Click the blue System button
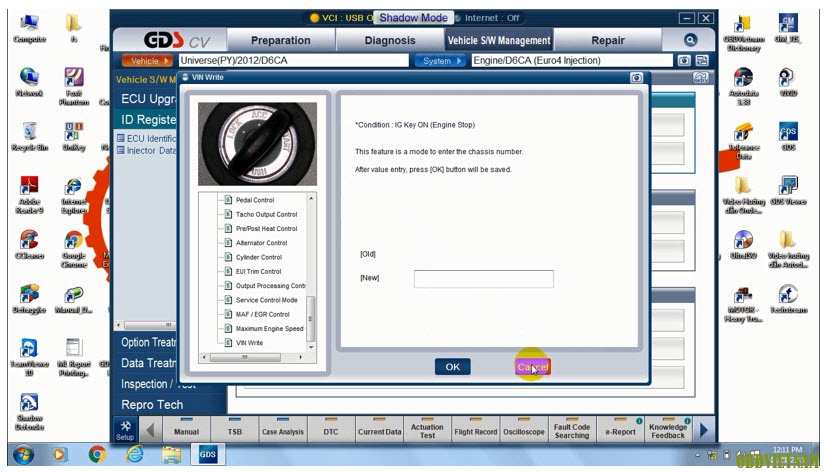826x472 pixels. click(x=440, y=61)
